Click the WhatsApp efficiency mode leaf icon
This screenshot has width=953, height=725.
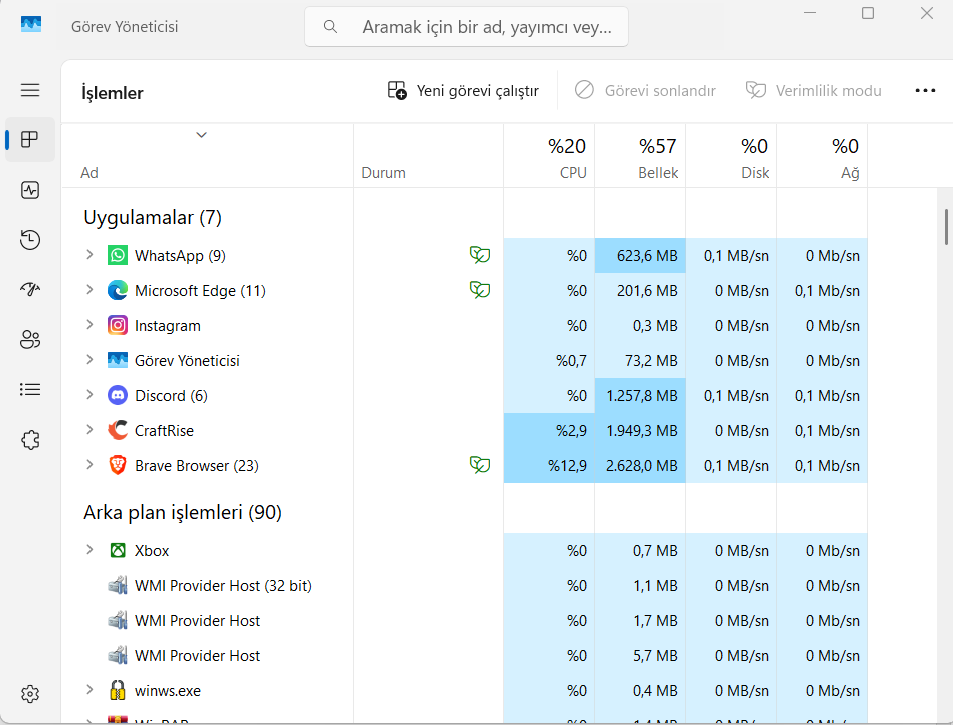click(480, 255)
